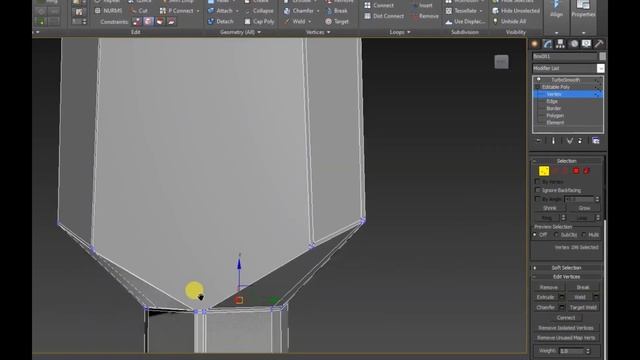Click Target weld in Vertices ribbon
The height and width of the screenshot is (360, 640).
point(337,21)
